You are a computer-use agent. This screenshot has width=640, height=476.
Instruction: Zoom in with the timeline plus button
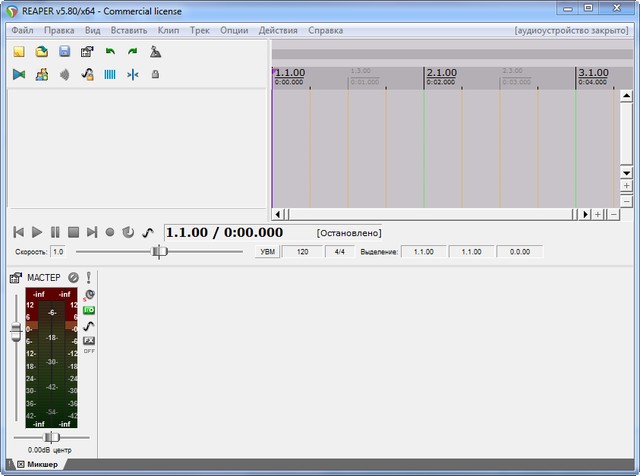[x=598, y=214]
